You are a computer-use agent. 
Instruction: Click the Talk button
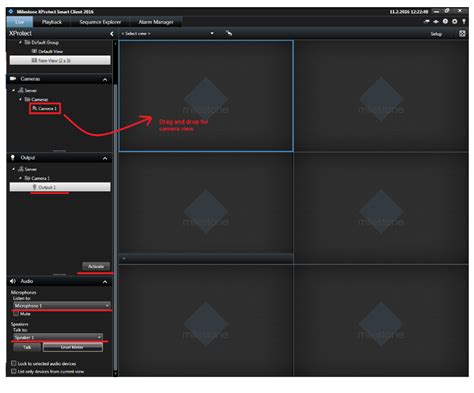pos(27,347)
